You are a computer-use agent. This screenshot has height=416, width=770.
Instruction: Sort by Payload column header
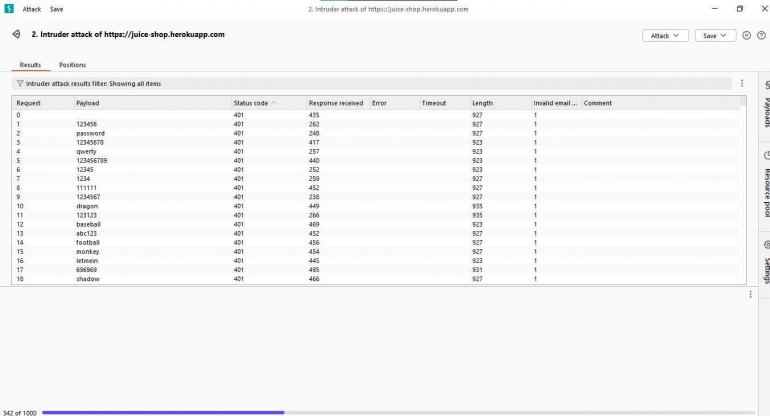coord(152,103)
